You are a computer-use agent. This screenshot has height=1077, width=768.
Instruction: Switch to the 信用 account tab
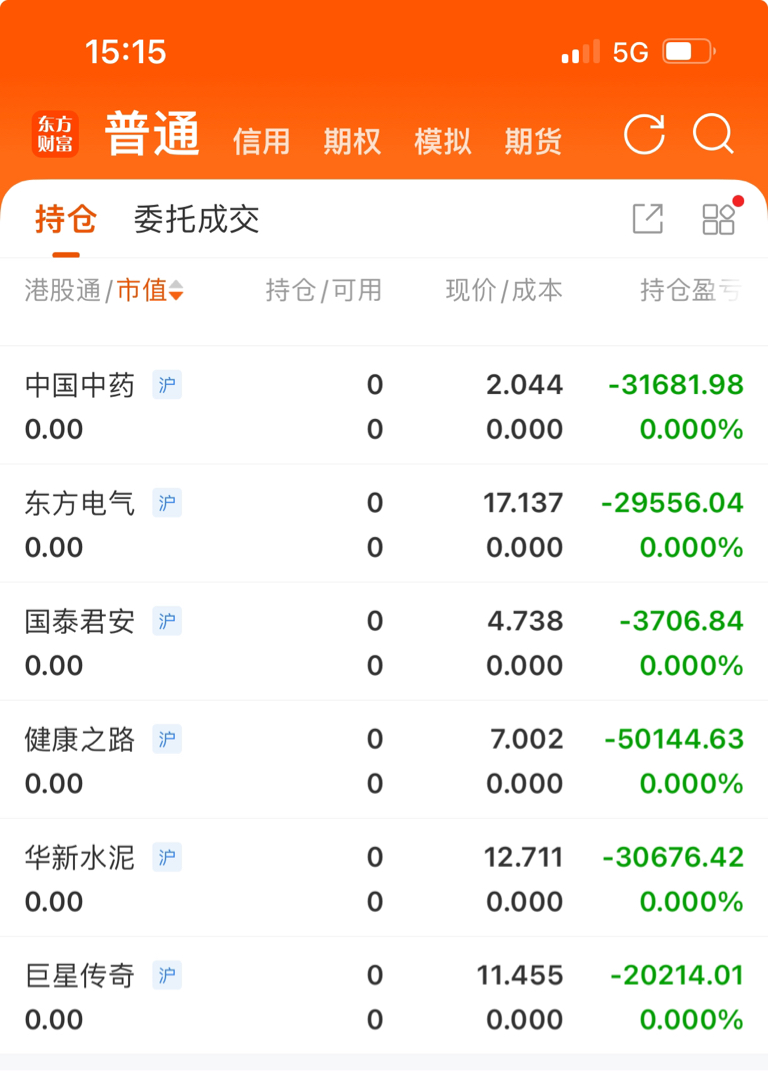[261, 141]
